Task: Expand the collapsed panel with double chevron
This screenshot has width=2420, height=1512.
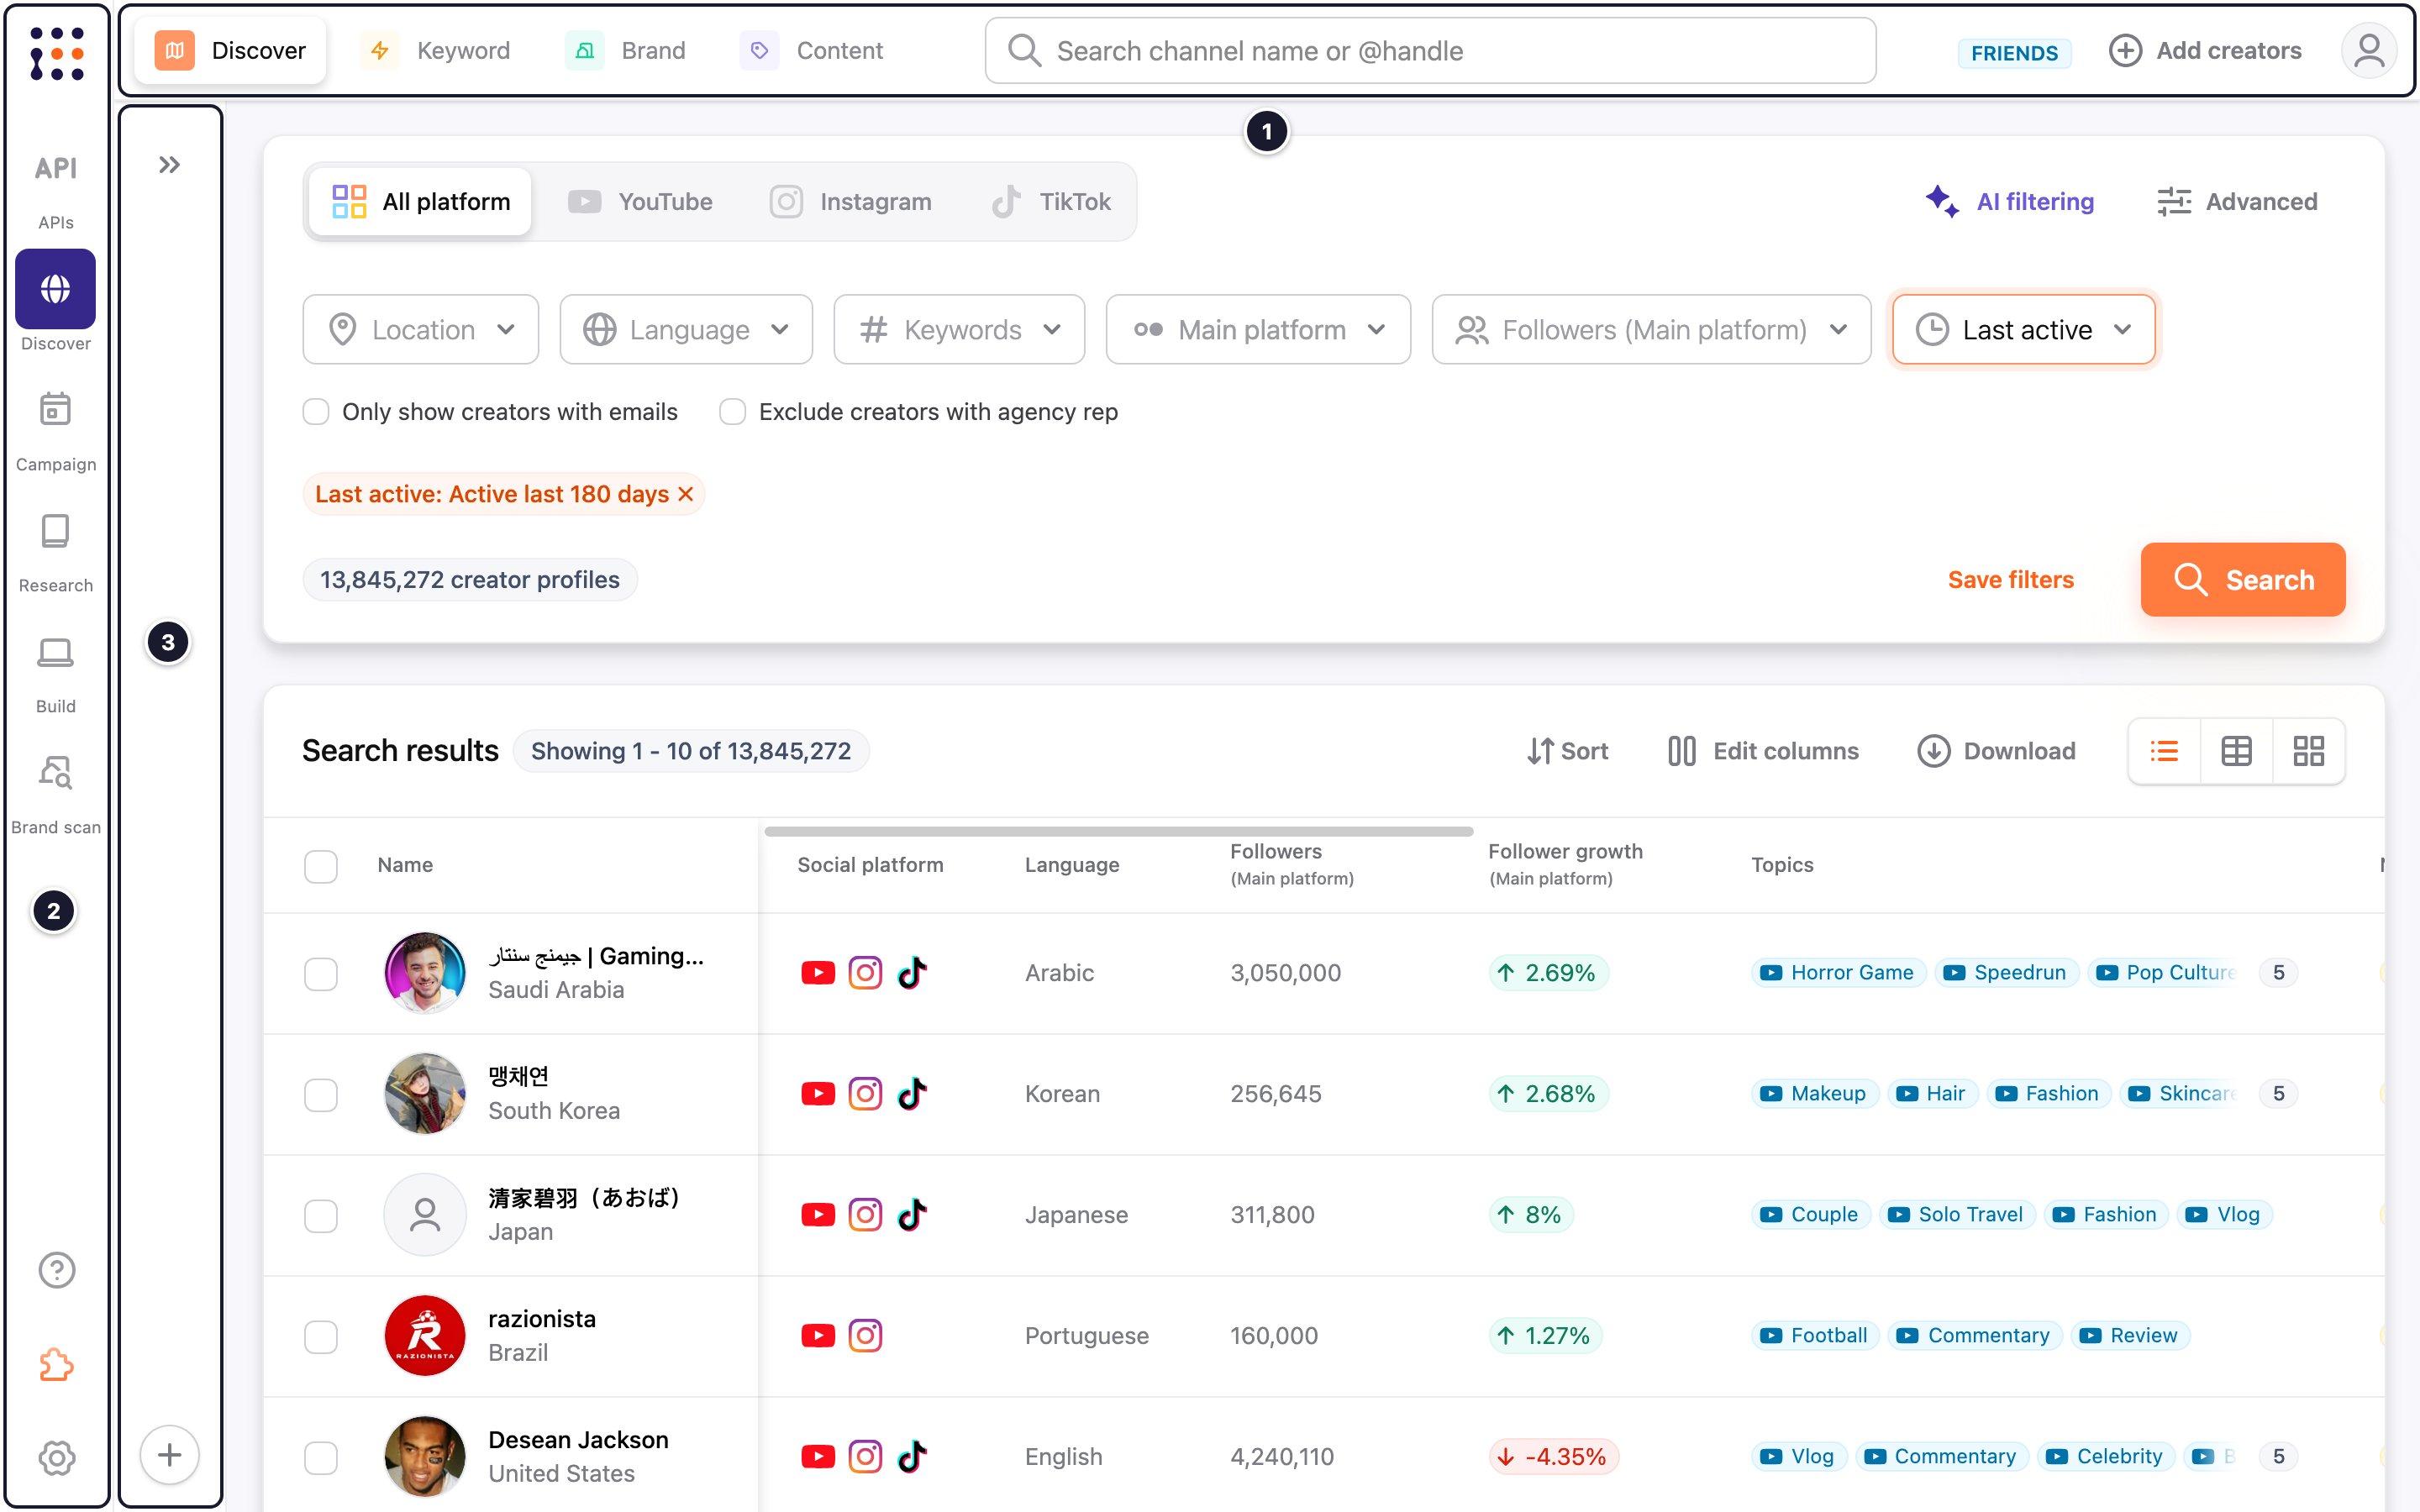Action: [169, 165]
